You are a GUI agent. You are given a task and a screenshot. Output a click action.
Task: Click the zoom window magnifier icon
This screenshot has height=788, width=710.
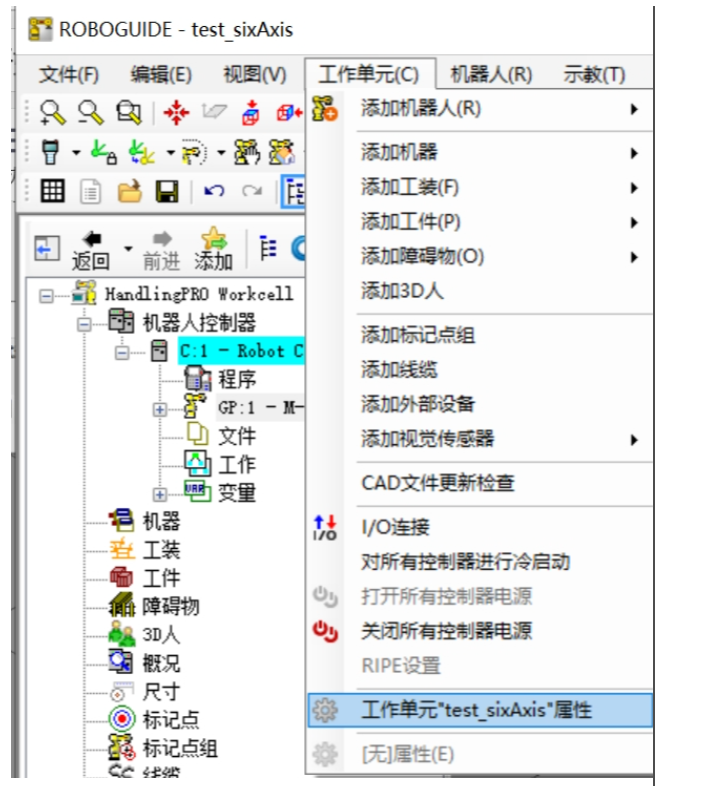click(x=129, y=112)
